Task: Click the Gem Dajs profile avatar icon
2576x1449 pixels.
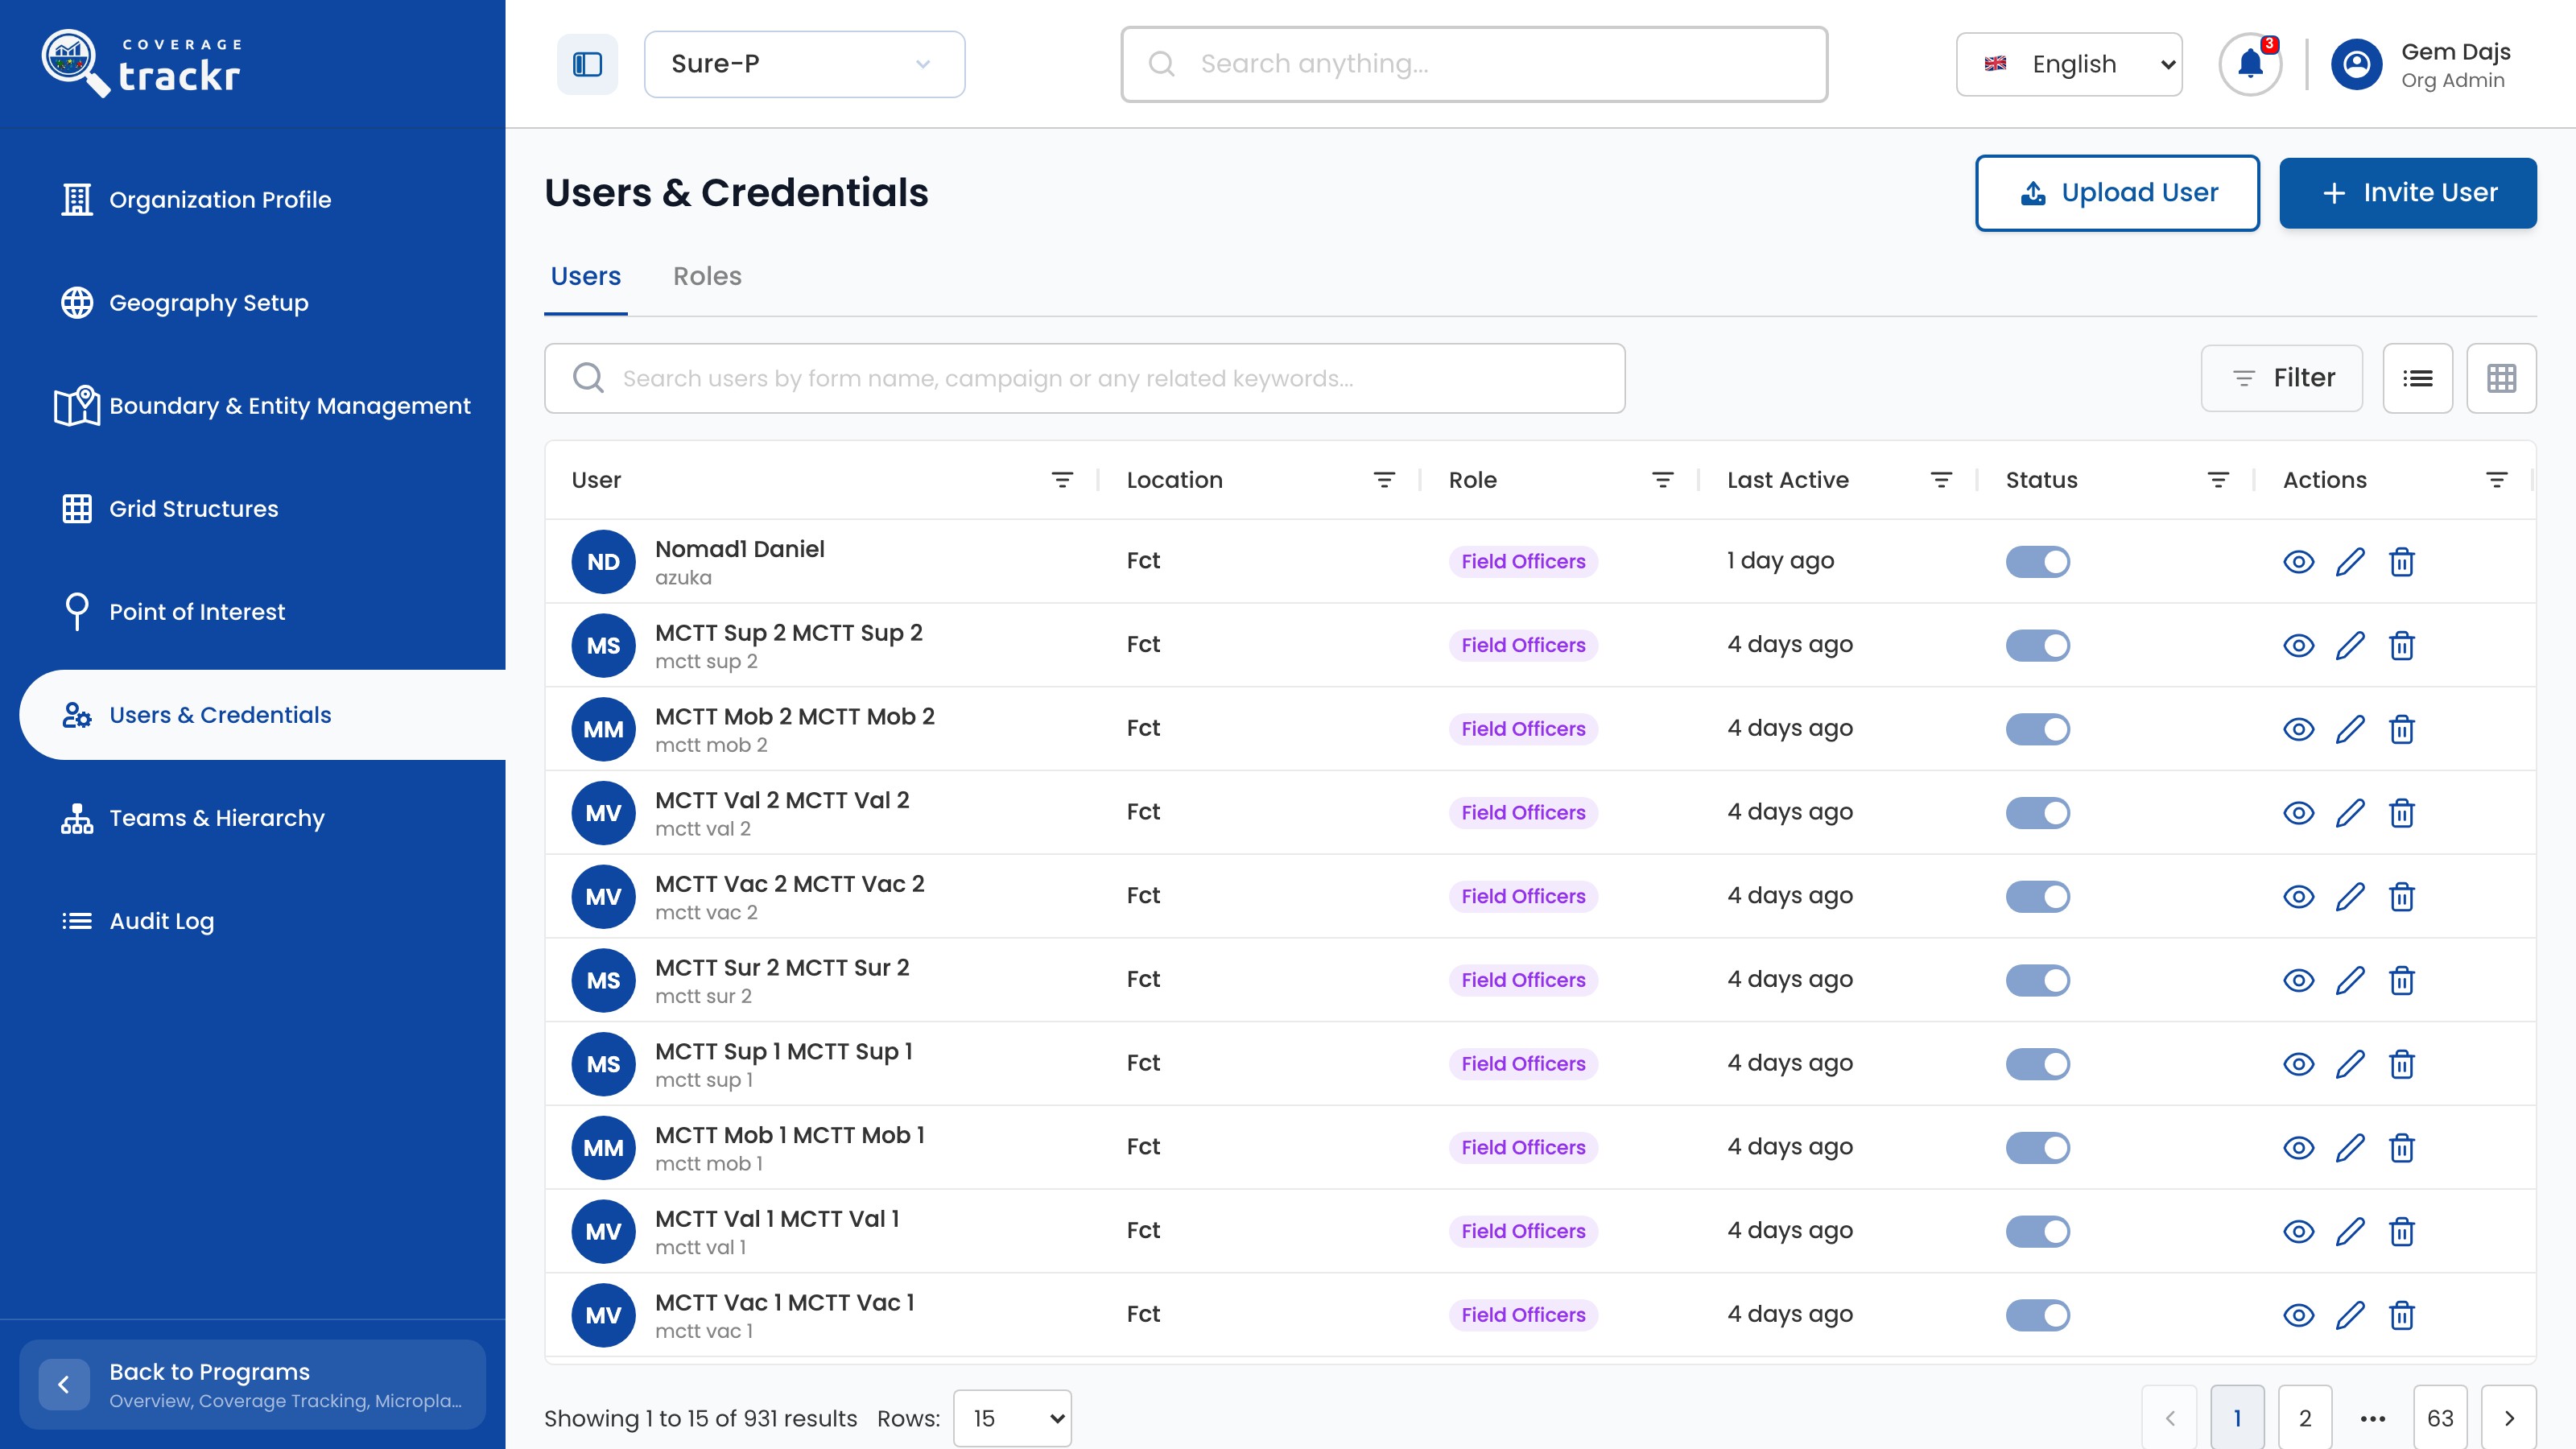Action: (x=2356, y=65)
